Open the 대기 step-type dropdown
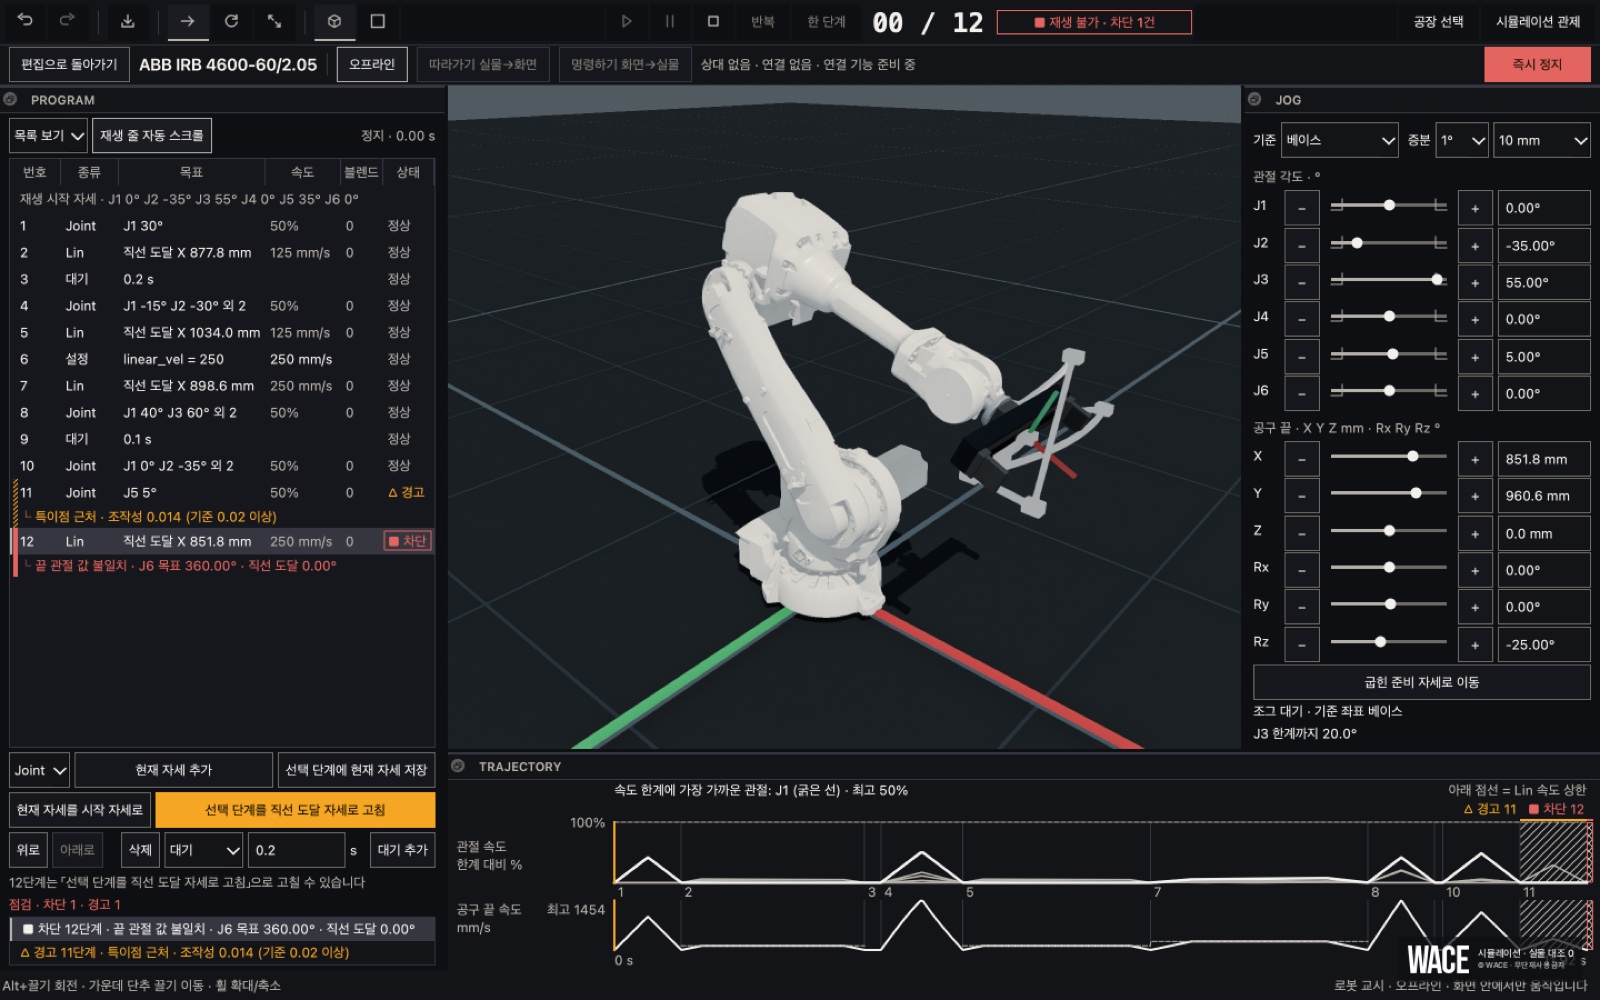 [x=204, y=850]
